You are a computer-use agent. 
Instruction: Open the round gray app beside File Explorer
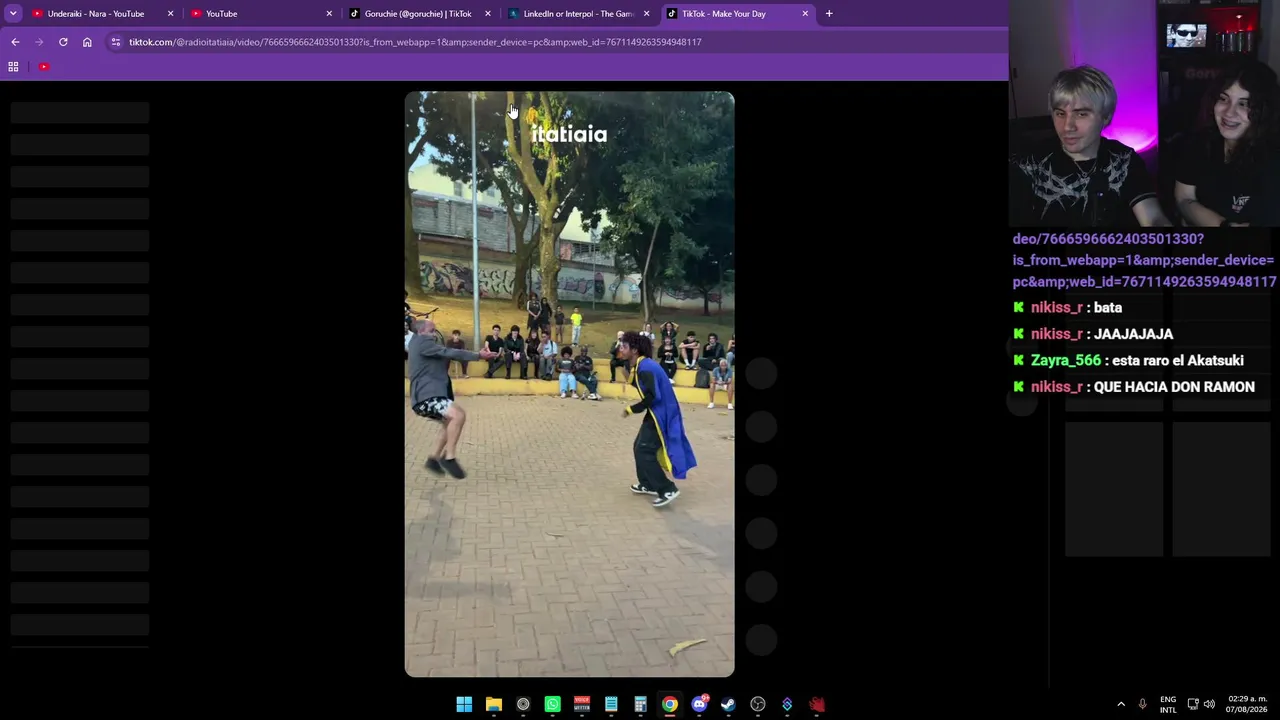coord(523,705)
